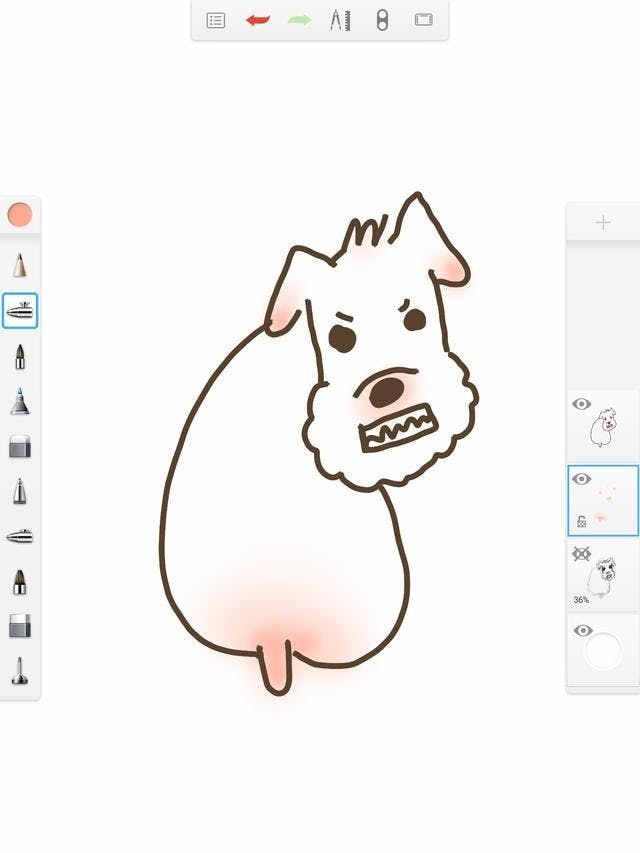Select the pencil brush
This screenshot has width=640, height=853.
coord(20,265)
